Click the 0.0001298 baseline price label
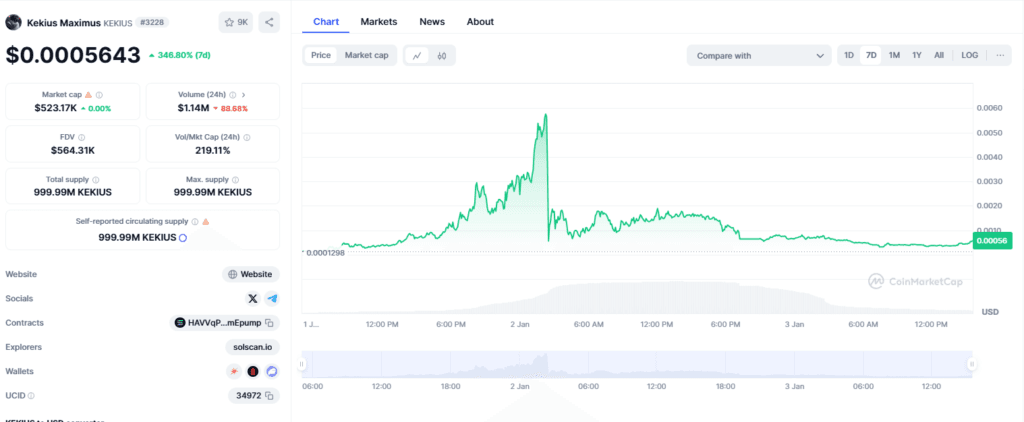Viewport: 1024px width, 422px height. (325, 252)
